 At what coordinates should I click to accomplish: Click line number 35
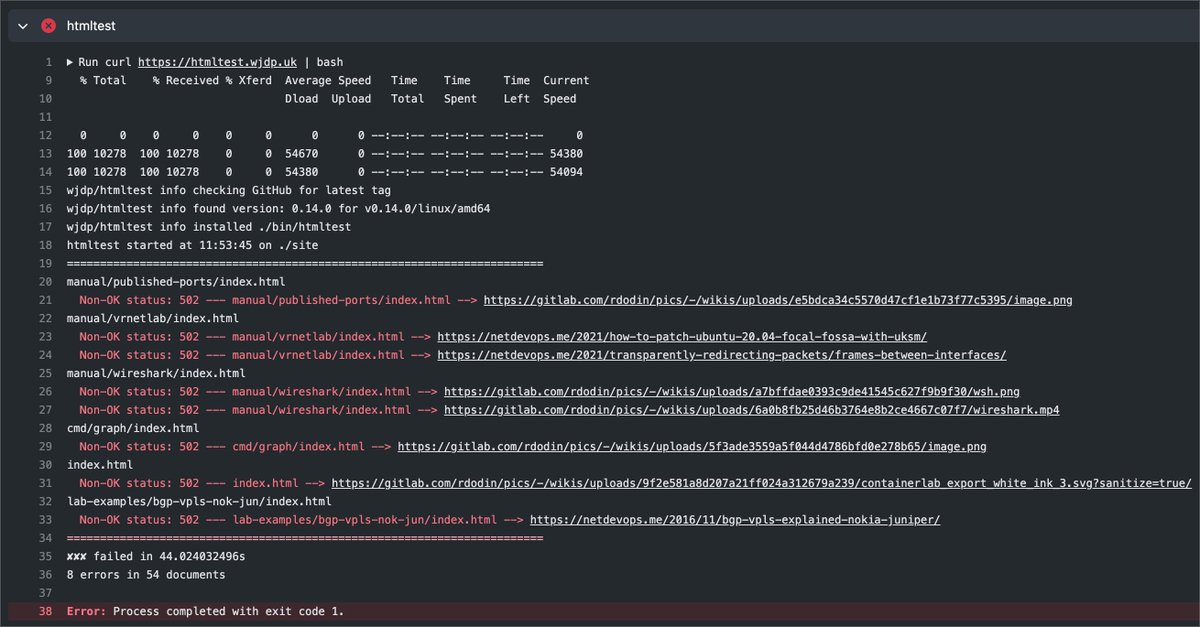click(45, 556)
